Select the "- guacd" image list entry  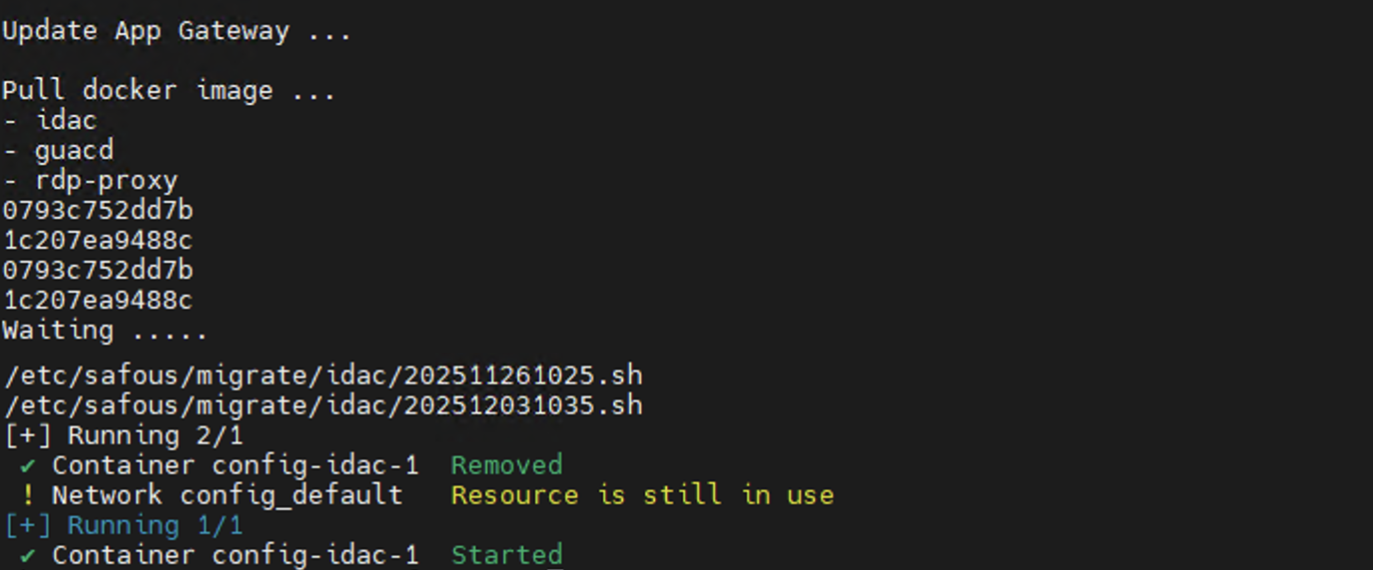pos(59,151)
